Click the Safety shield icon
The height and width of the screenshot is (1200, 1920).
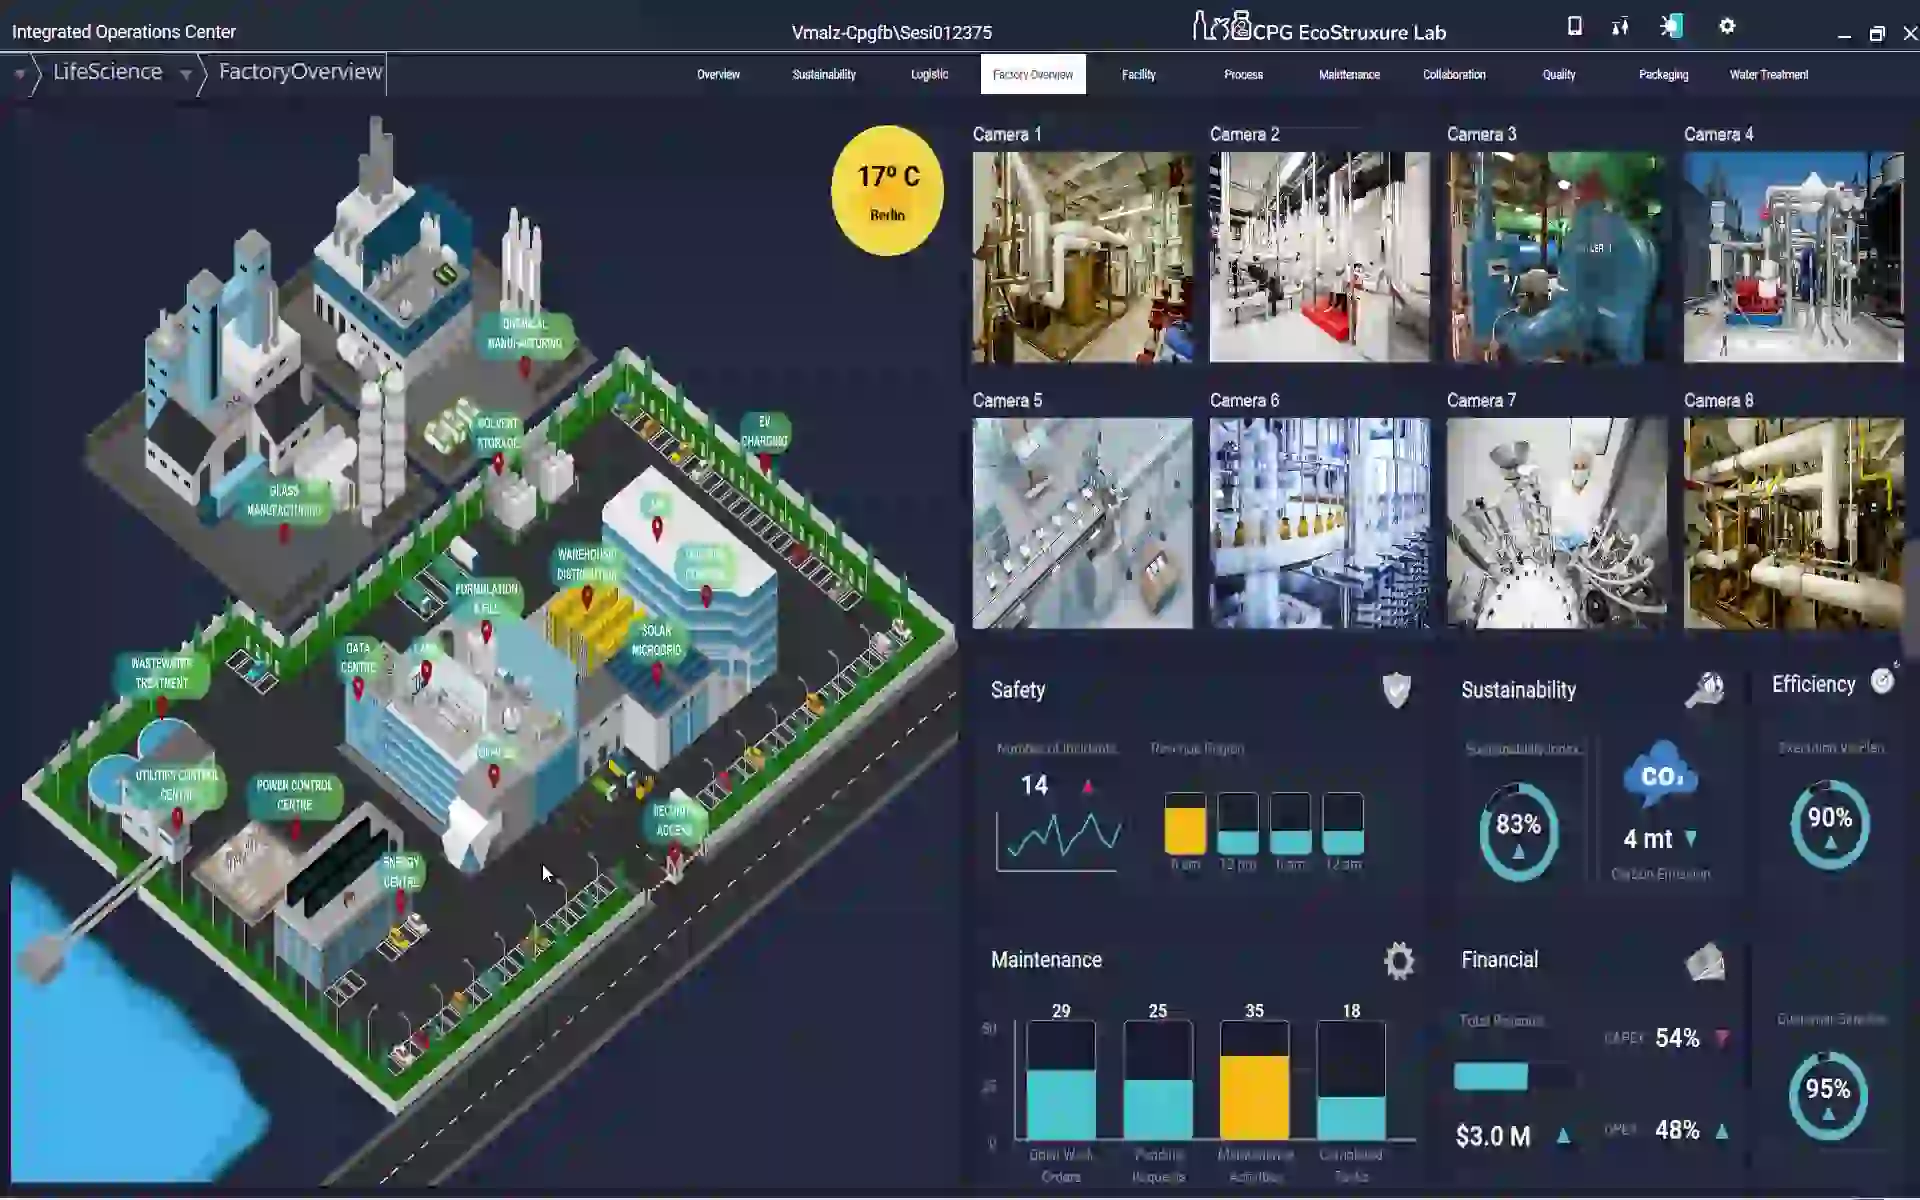tap(1396, 690)
